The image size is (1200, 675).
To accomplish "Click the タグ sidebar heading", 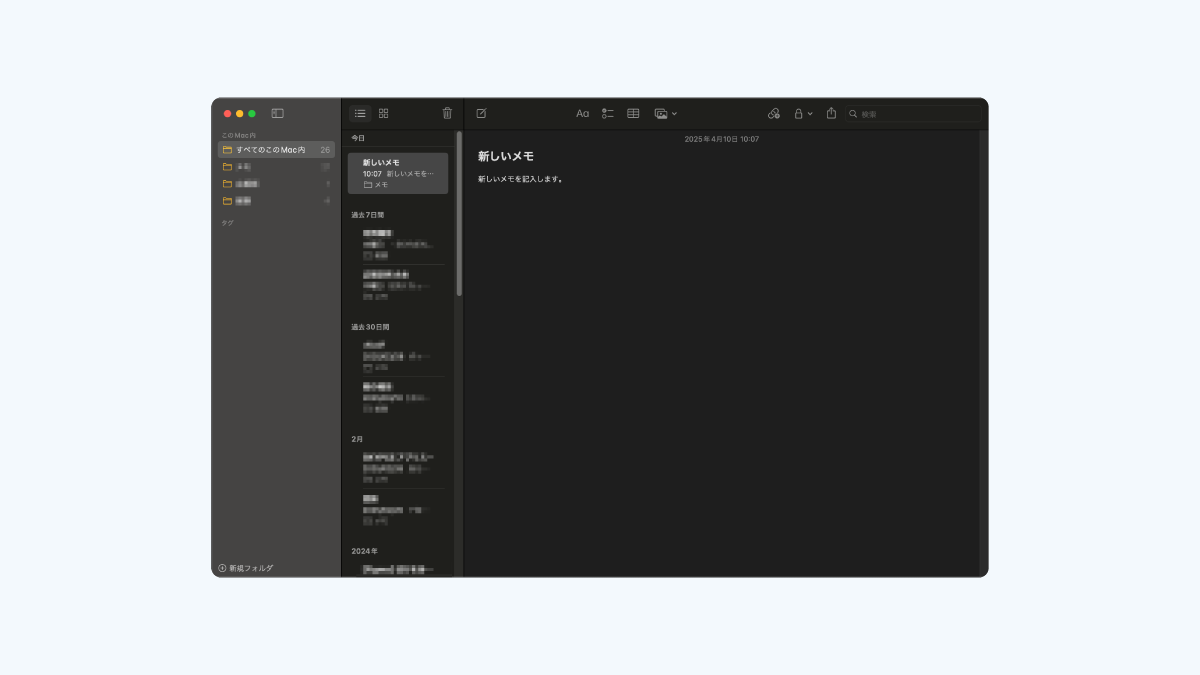I will [227, 223].
